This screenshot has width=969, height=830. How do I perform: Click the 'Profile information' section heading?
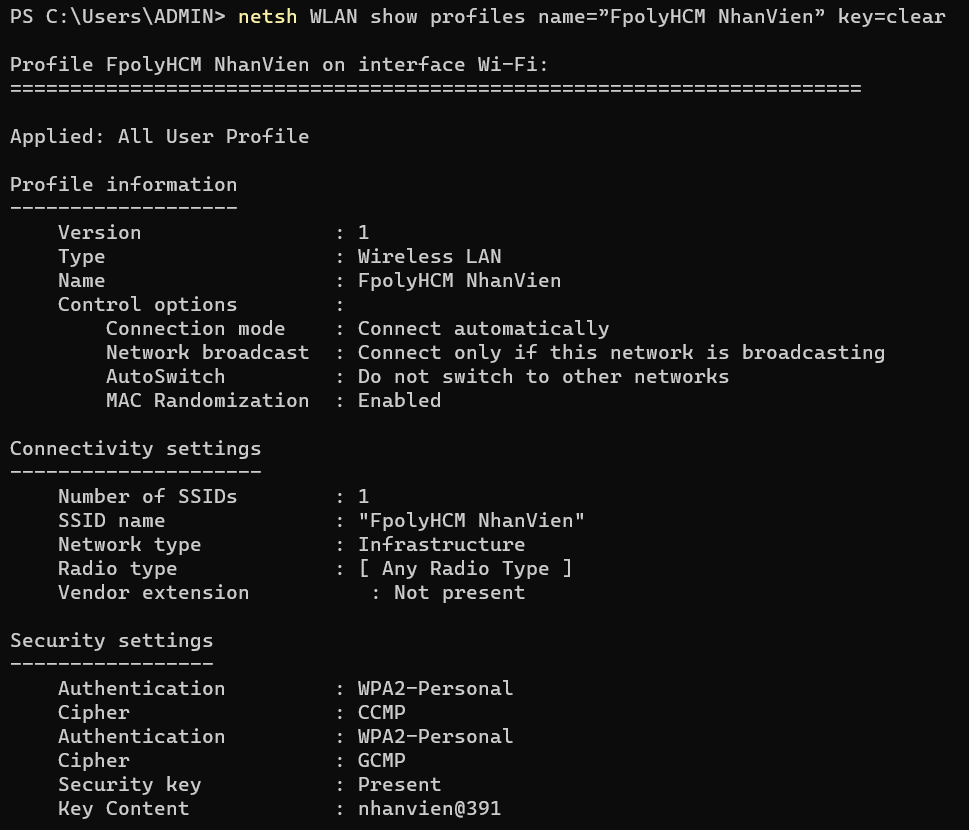pos(123,185)
